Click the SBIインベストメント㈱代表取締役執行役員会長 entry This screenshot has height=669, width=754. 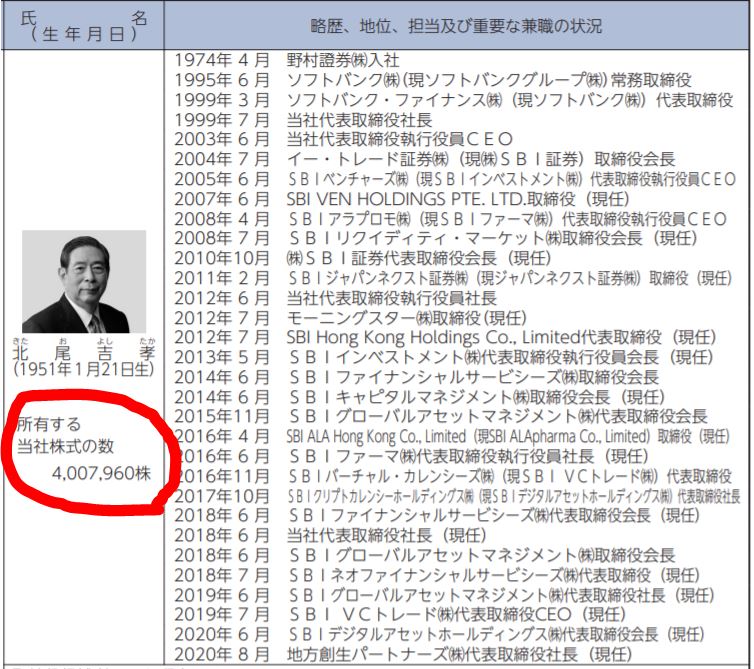[x=500, y=357]
